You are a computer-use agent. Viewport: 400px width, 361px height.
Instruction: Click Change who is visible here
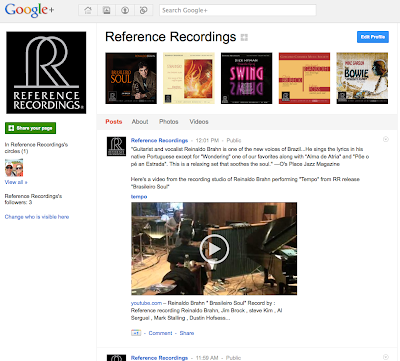(37, 217)
